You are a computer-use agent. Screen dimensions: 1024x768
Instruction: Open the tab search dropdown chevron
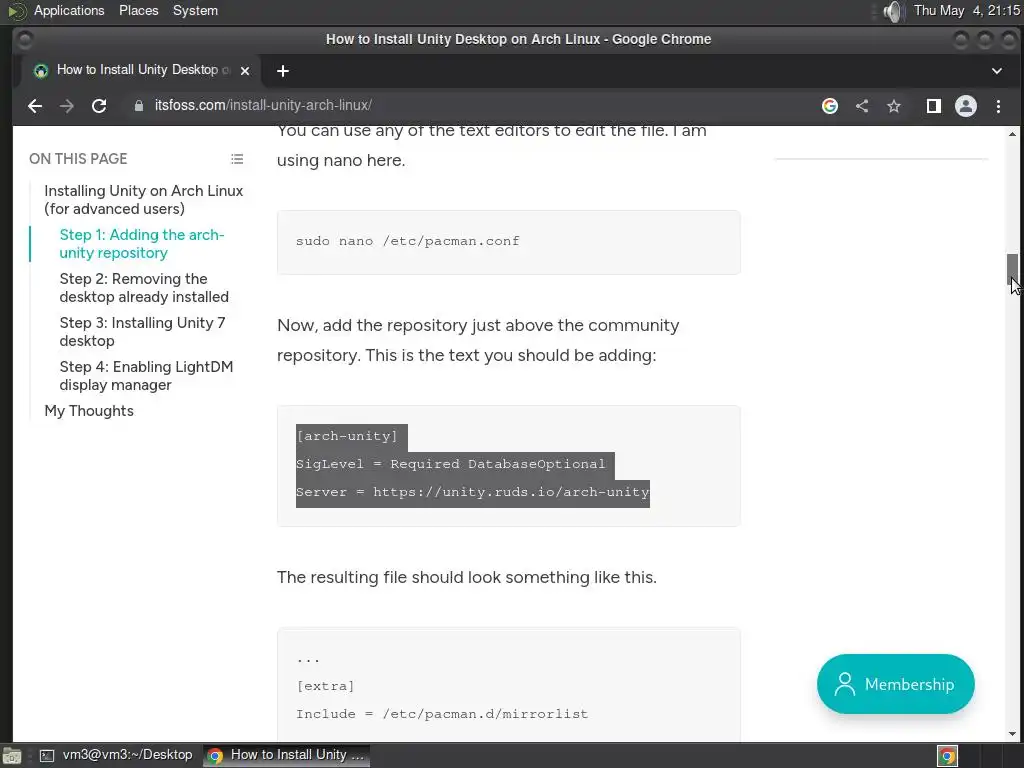pos(997,71)
